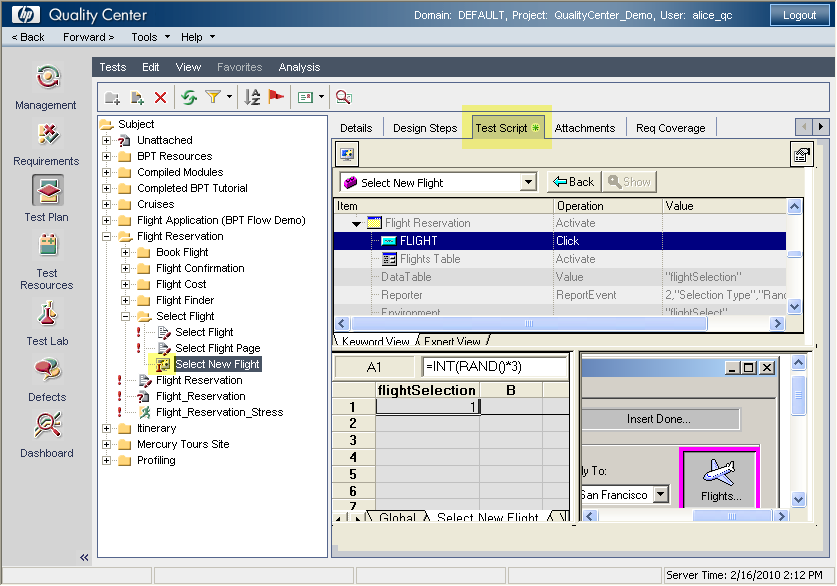Click the Back button in script pane

[574, 182]
